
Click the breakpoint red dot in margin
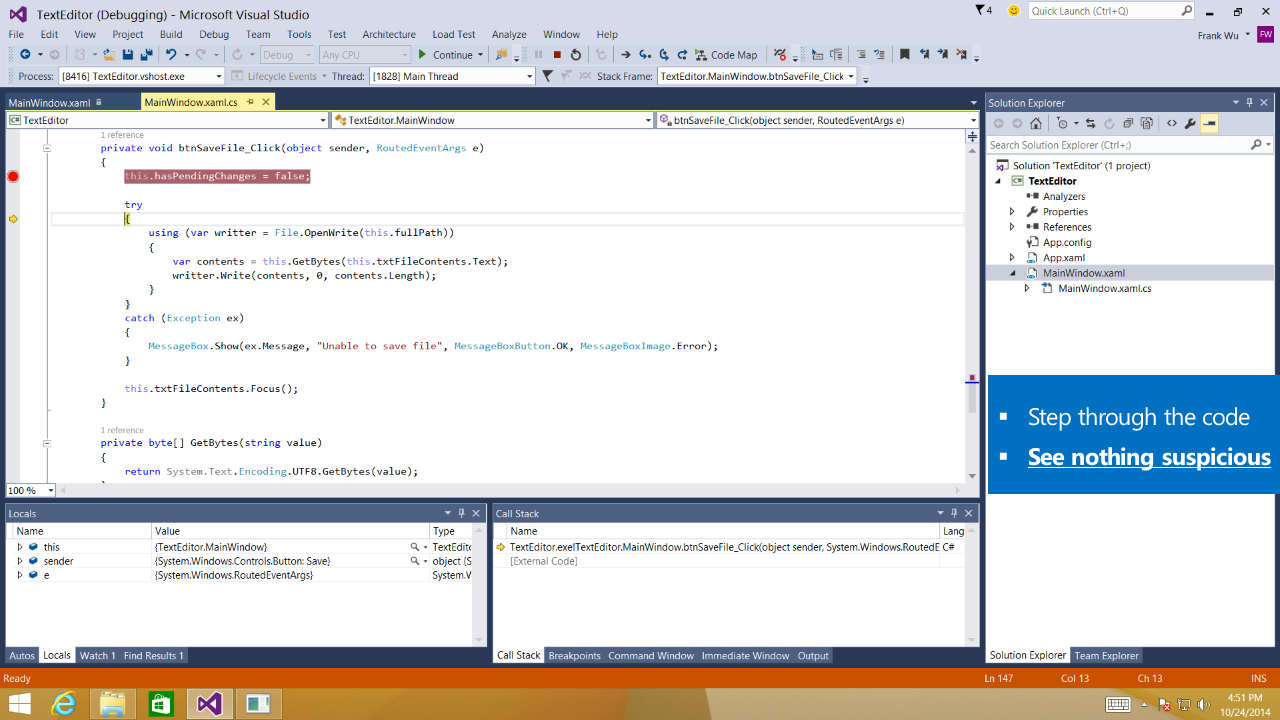[x=13, y=176]
